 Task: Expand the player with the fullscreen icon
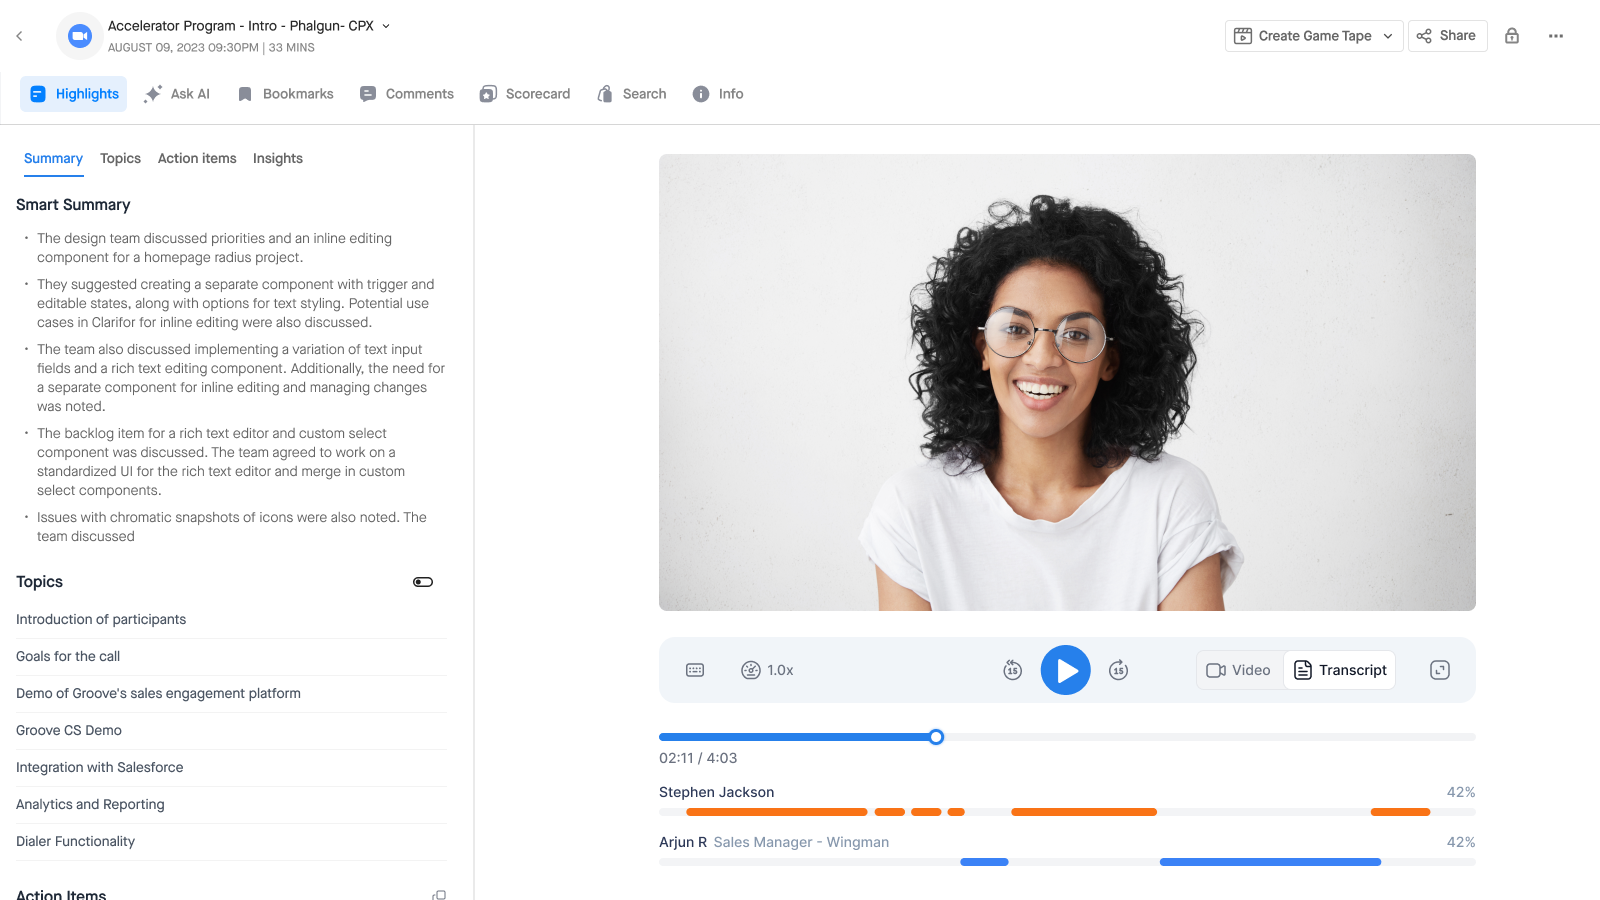1440,670
